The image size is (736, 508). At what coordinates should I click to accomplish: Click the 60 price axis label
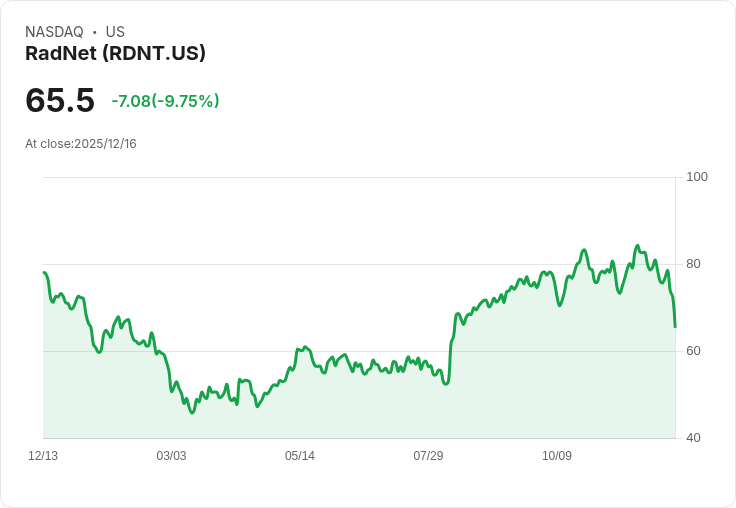[693, 351]
